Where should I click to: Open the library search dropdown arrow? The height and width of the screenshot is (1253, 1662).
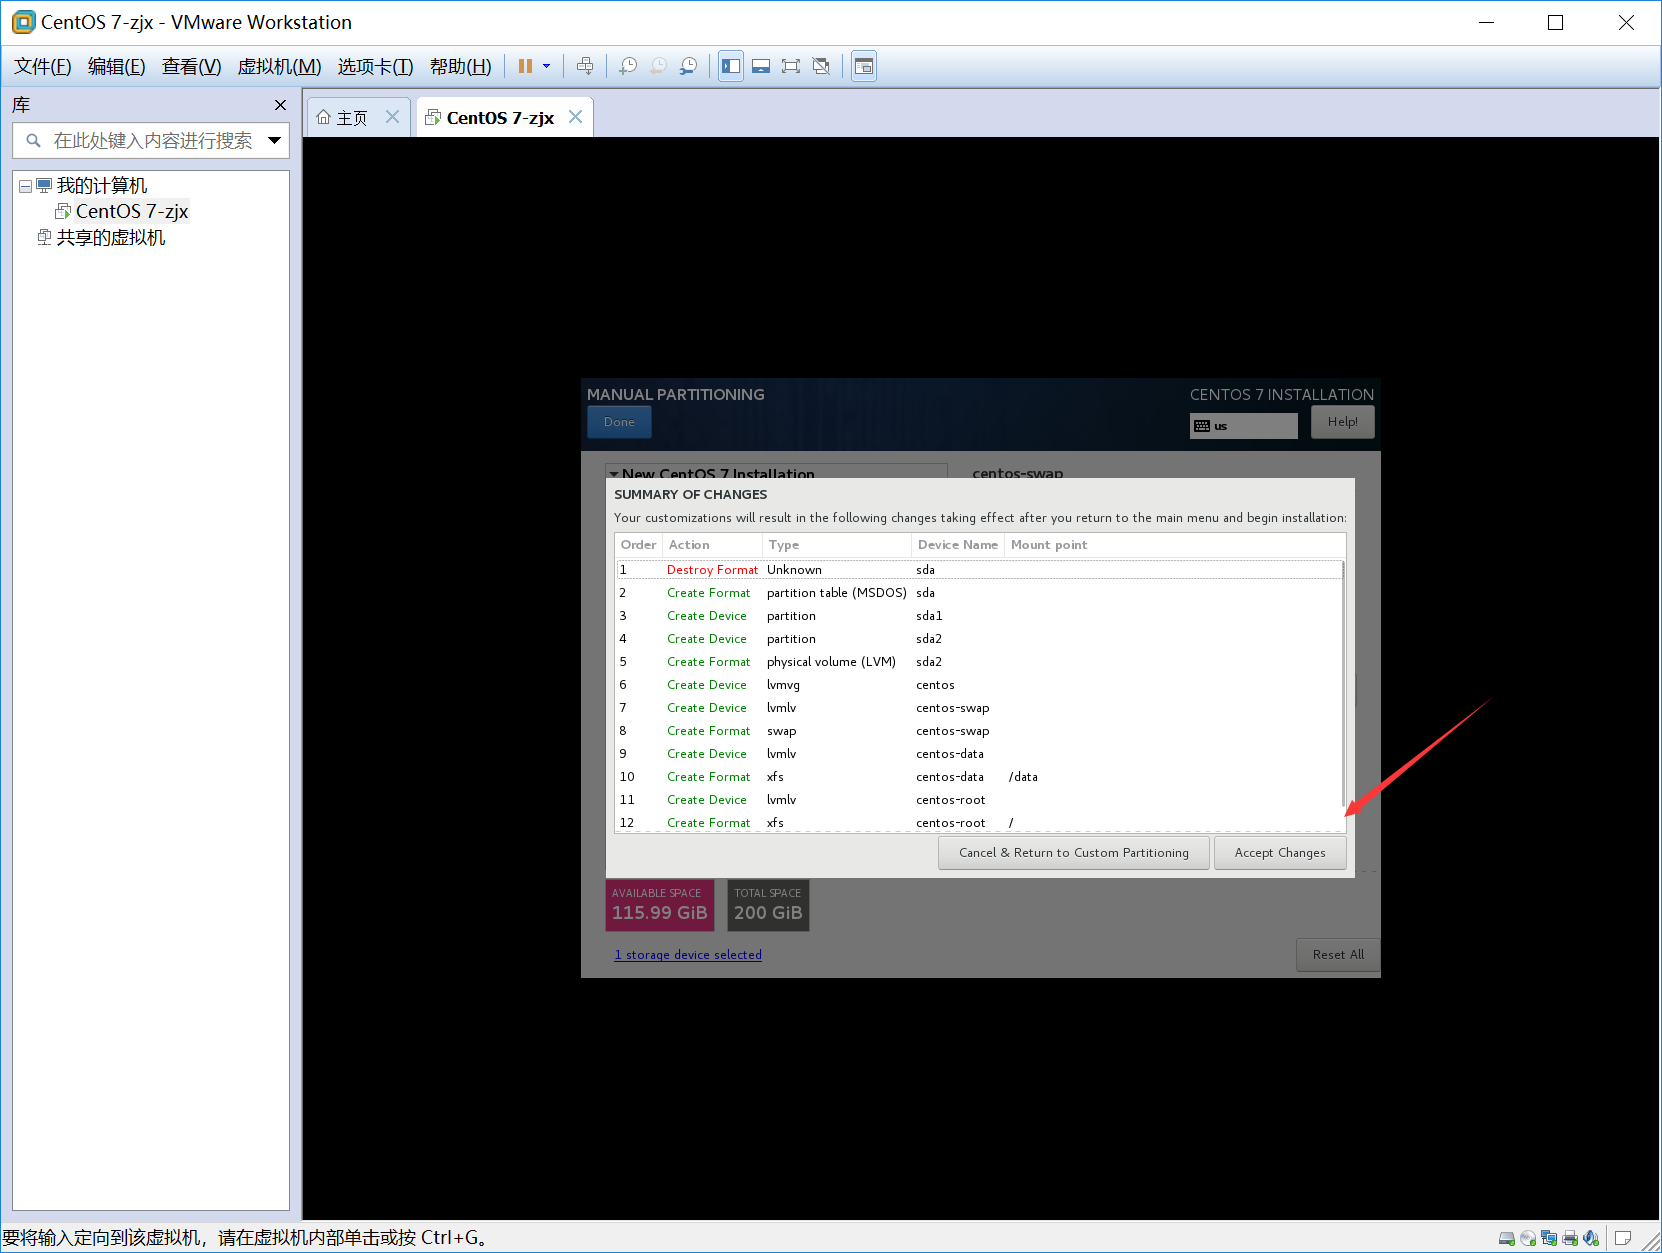(x=275, y=141)
